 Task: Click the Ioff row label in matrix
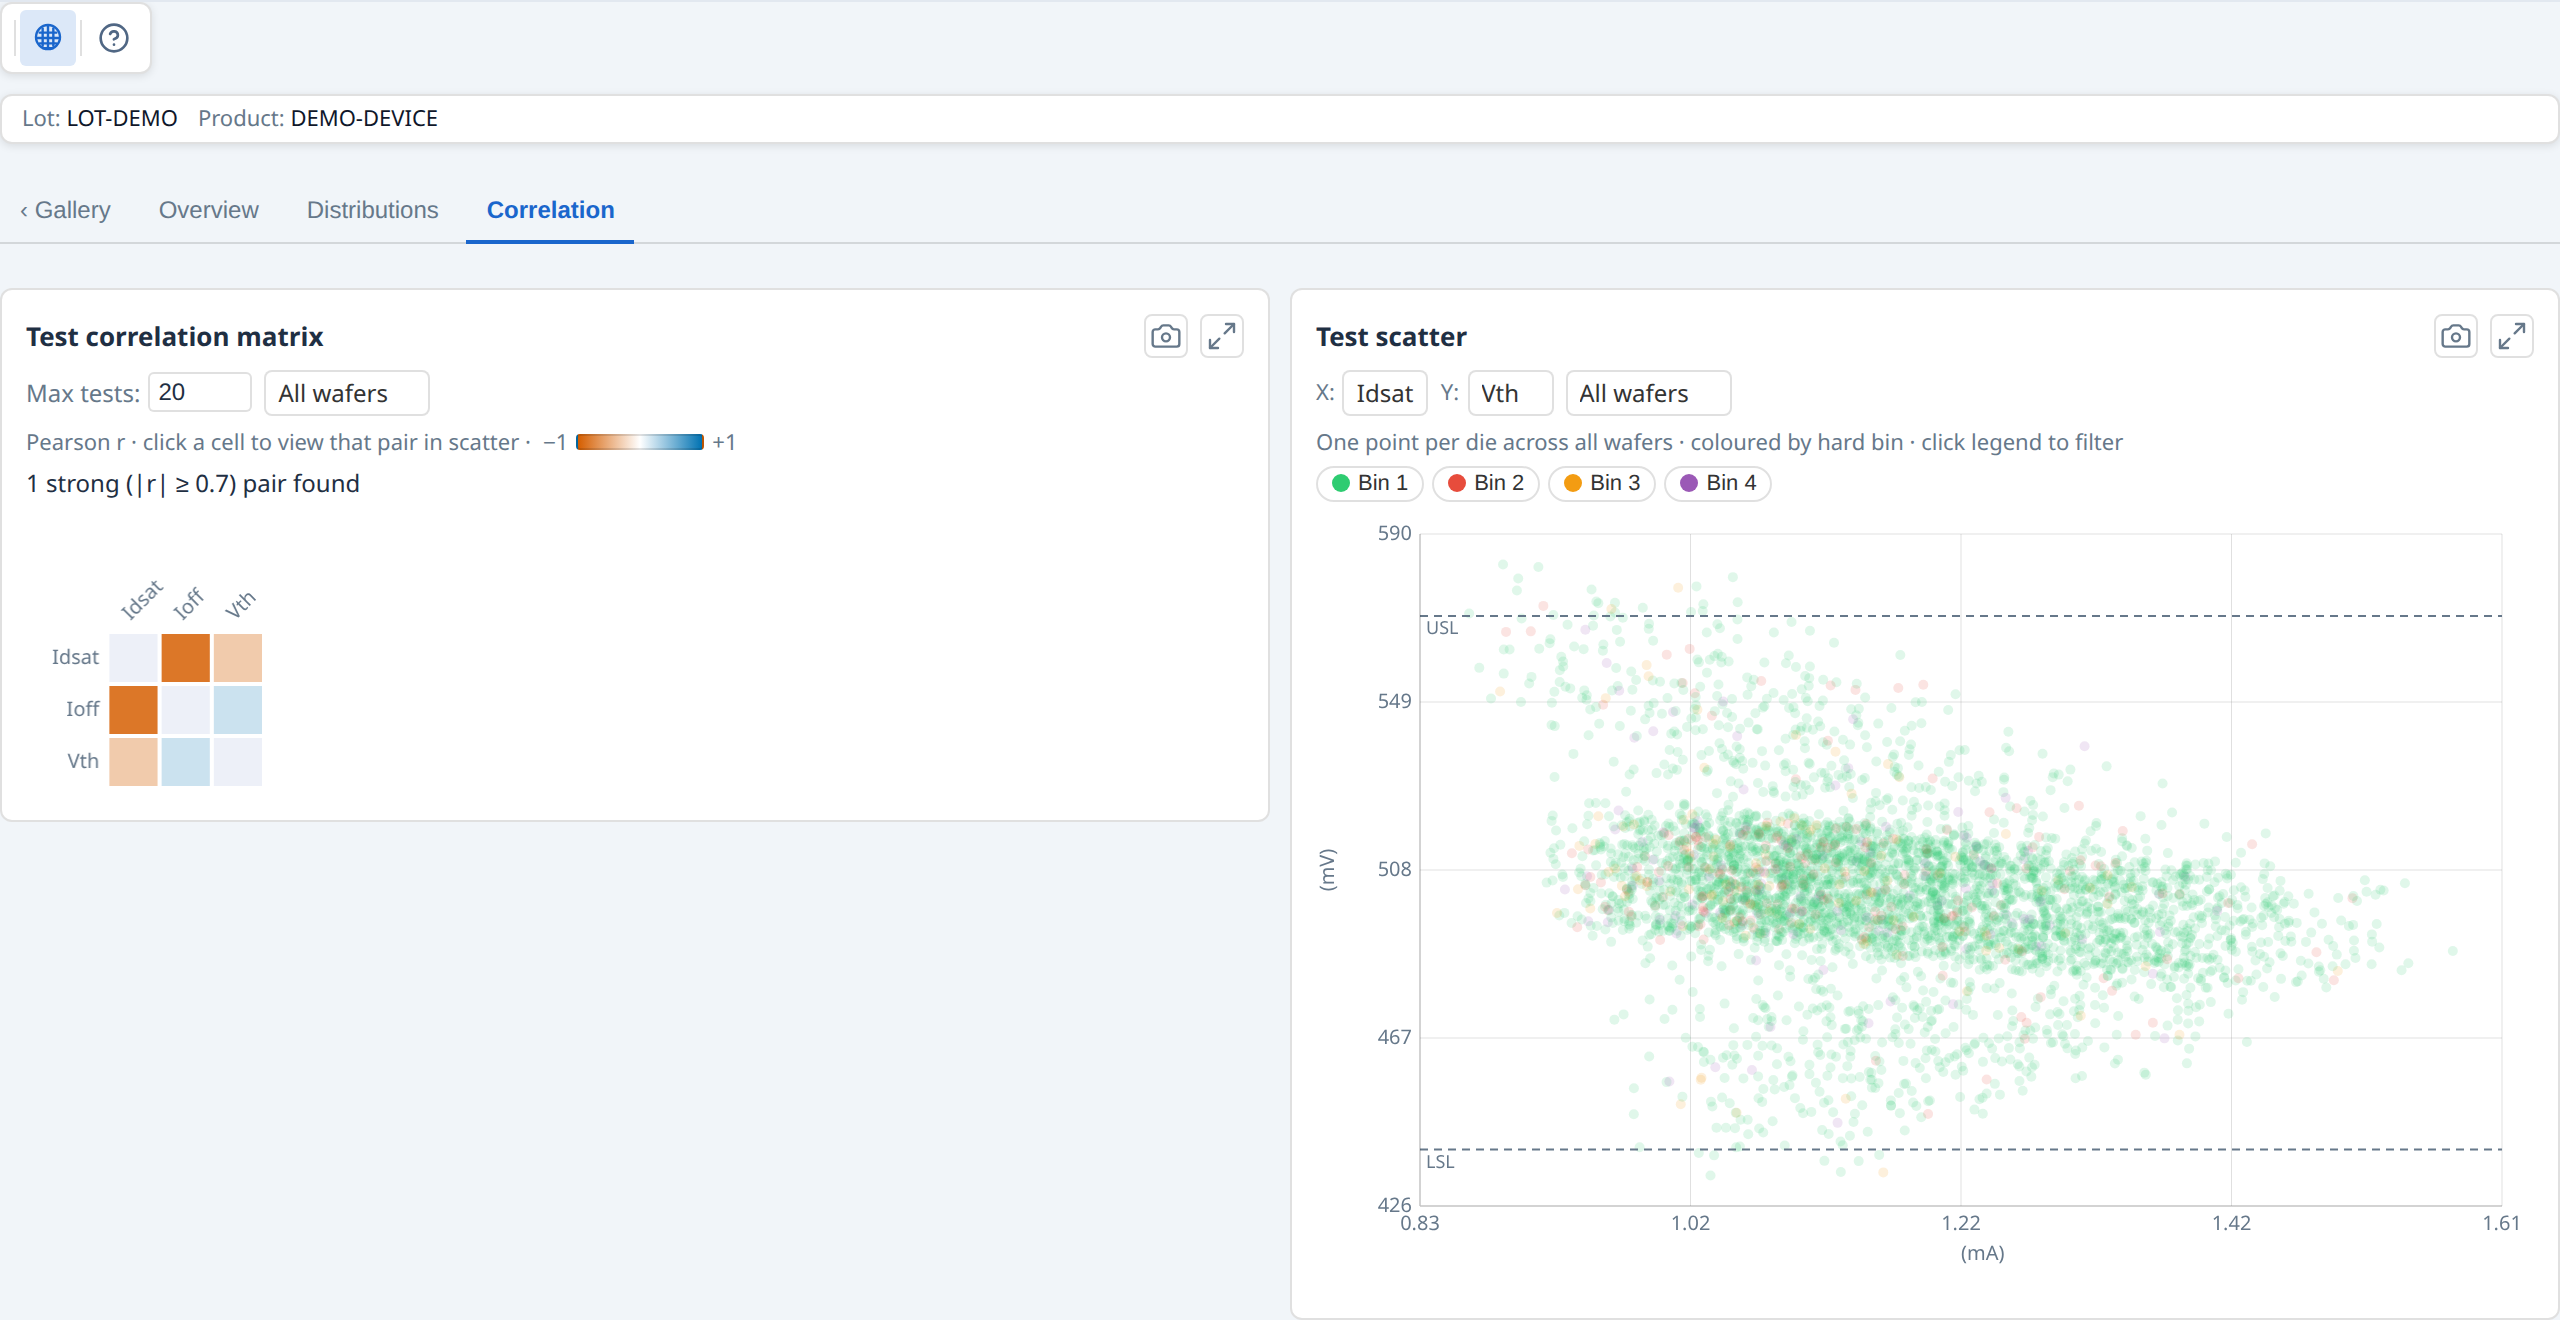click(82, 709)
